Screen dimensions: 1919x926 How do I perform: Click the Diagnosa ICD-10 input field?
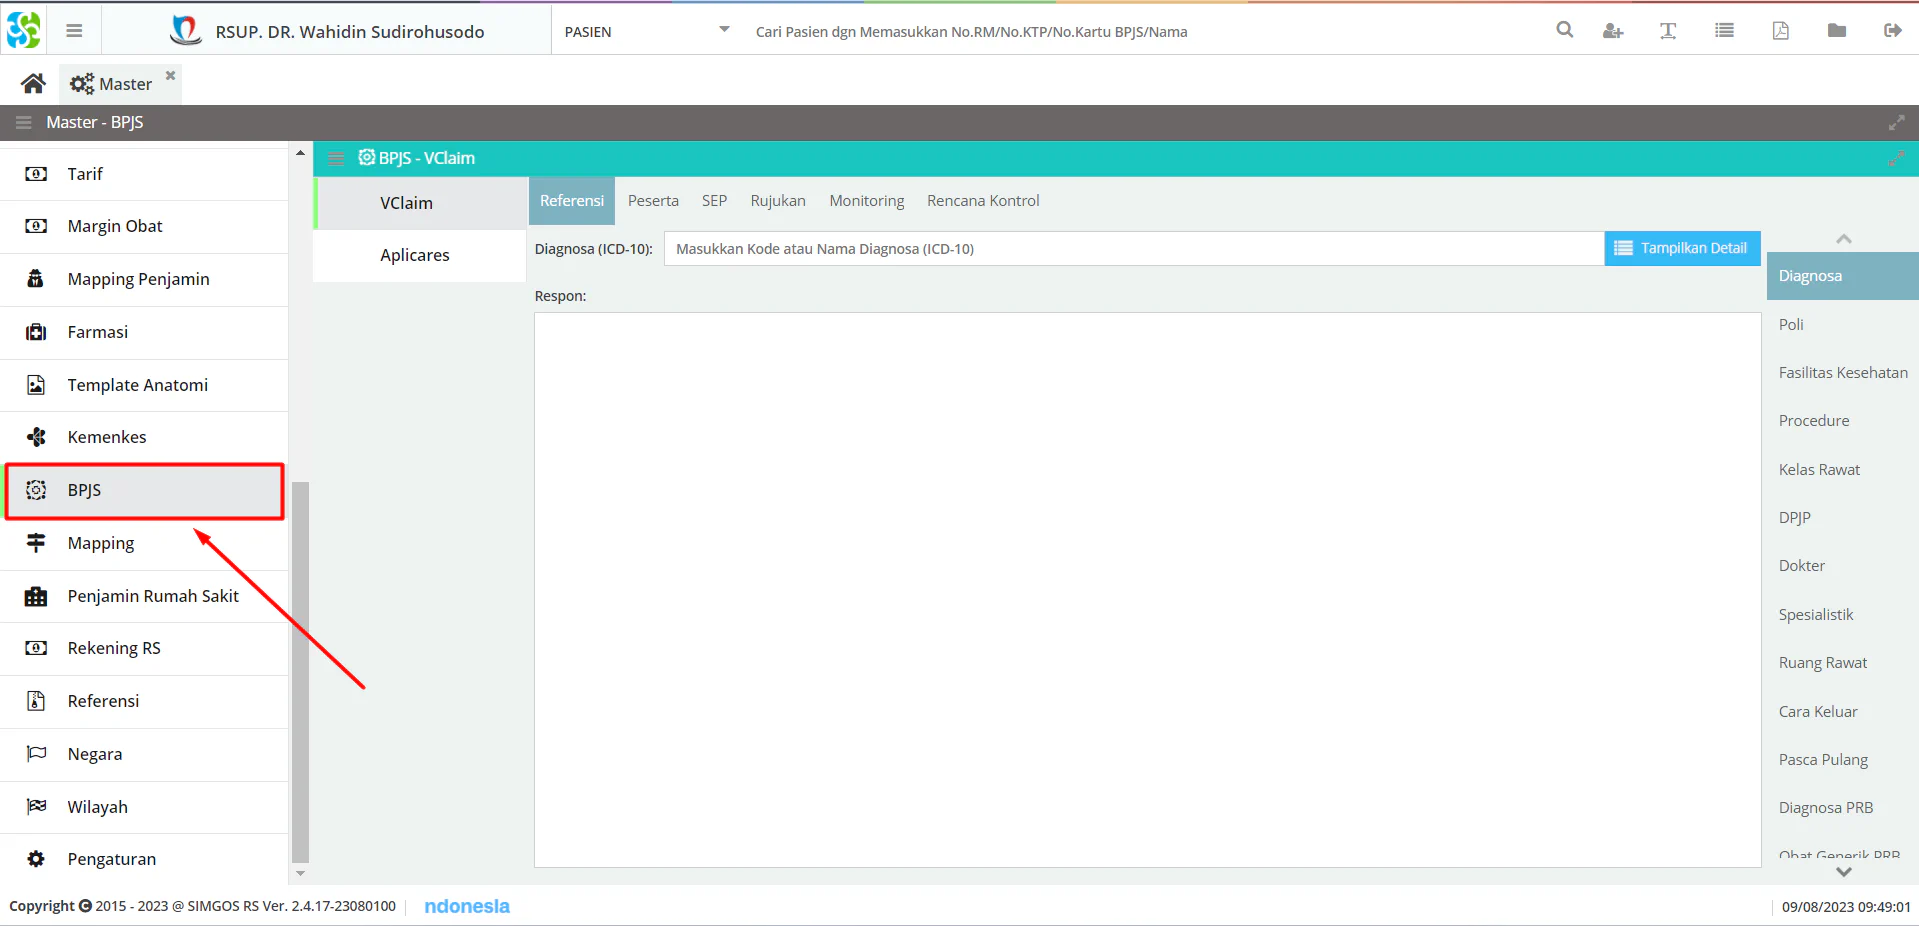(1134, 249)
